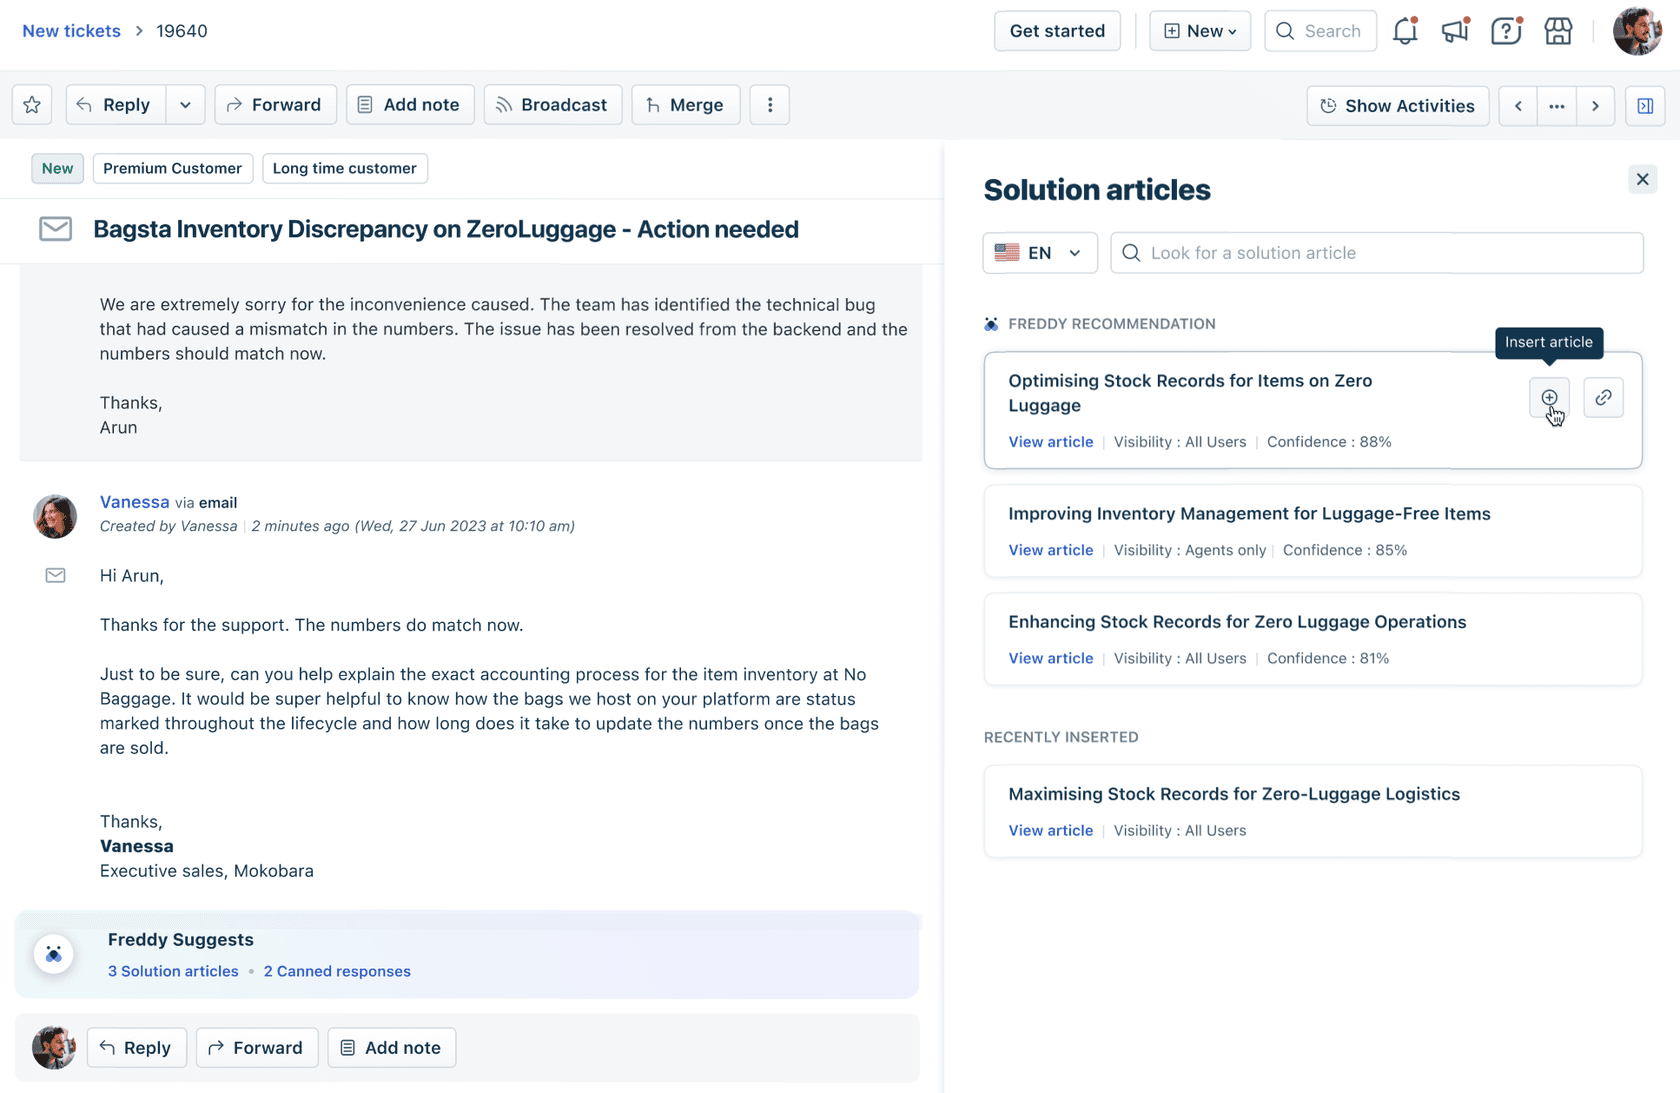Click the top toolbar Add note button

(x=410, y=105)
